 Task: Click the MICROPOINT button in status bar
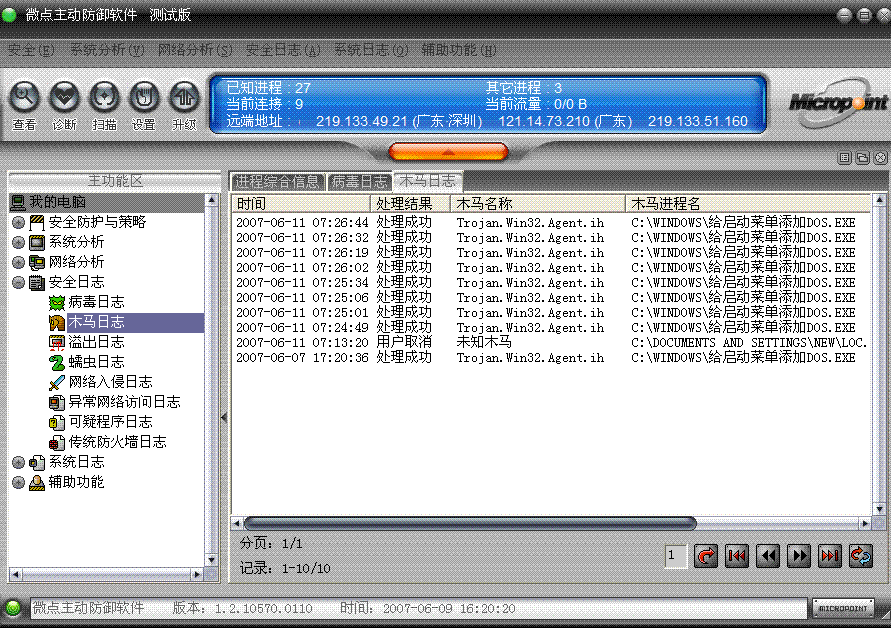[x=843, y=608]
